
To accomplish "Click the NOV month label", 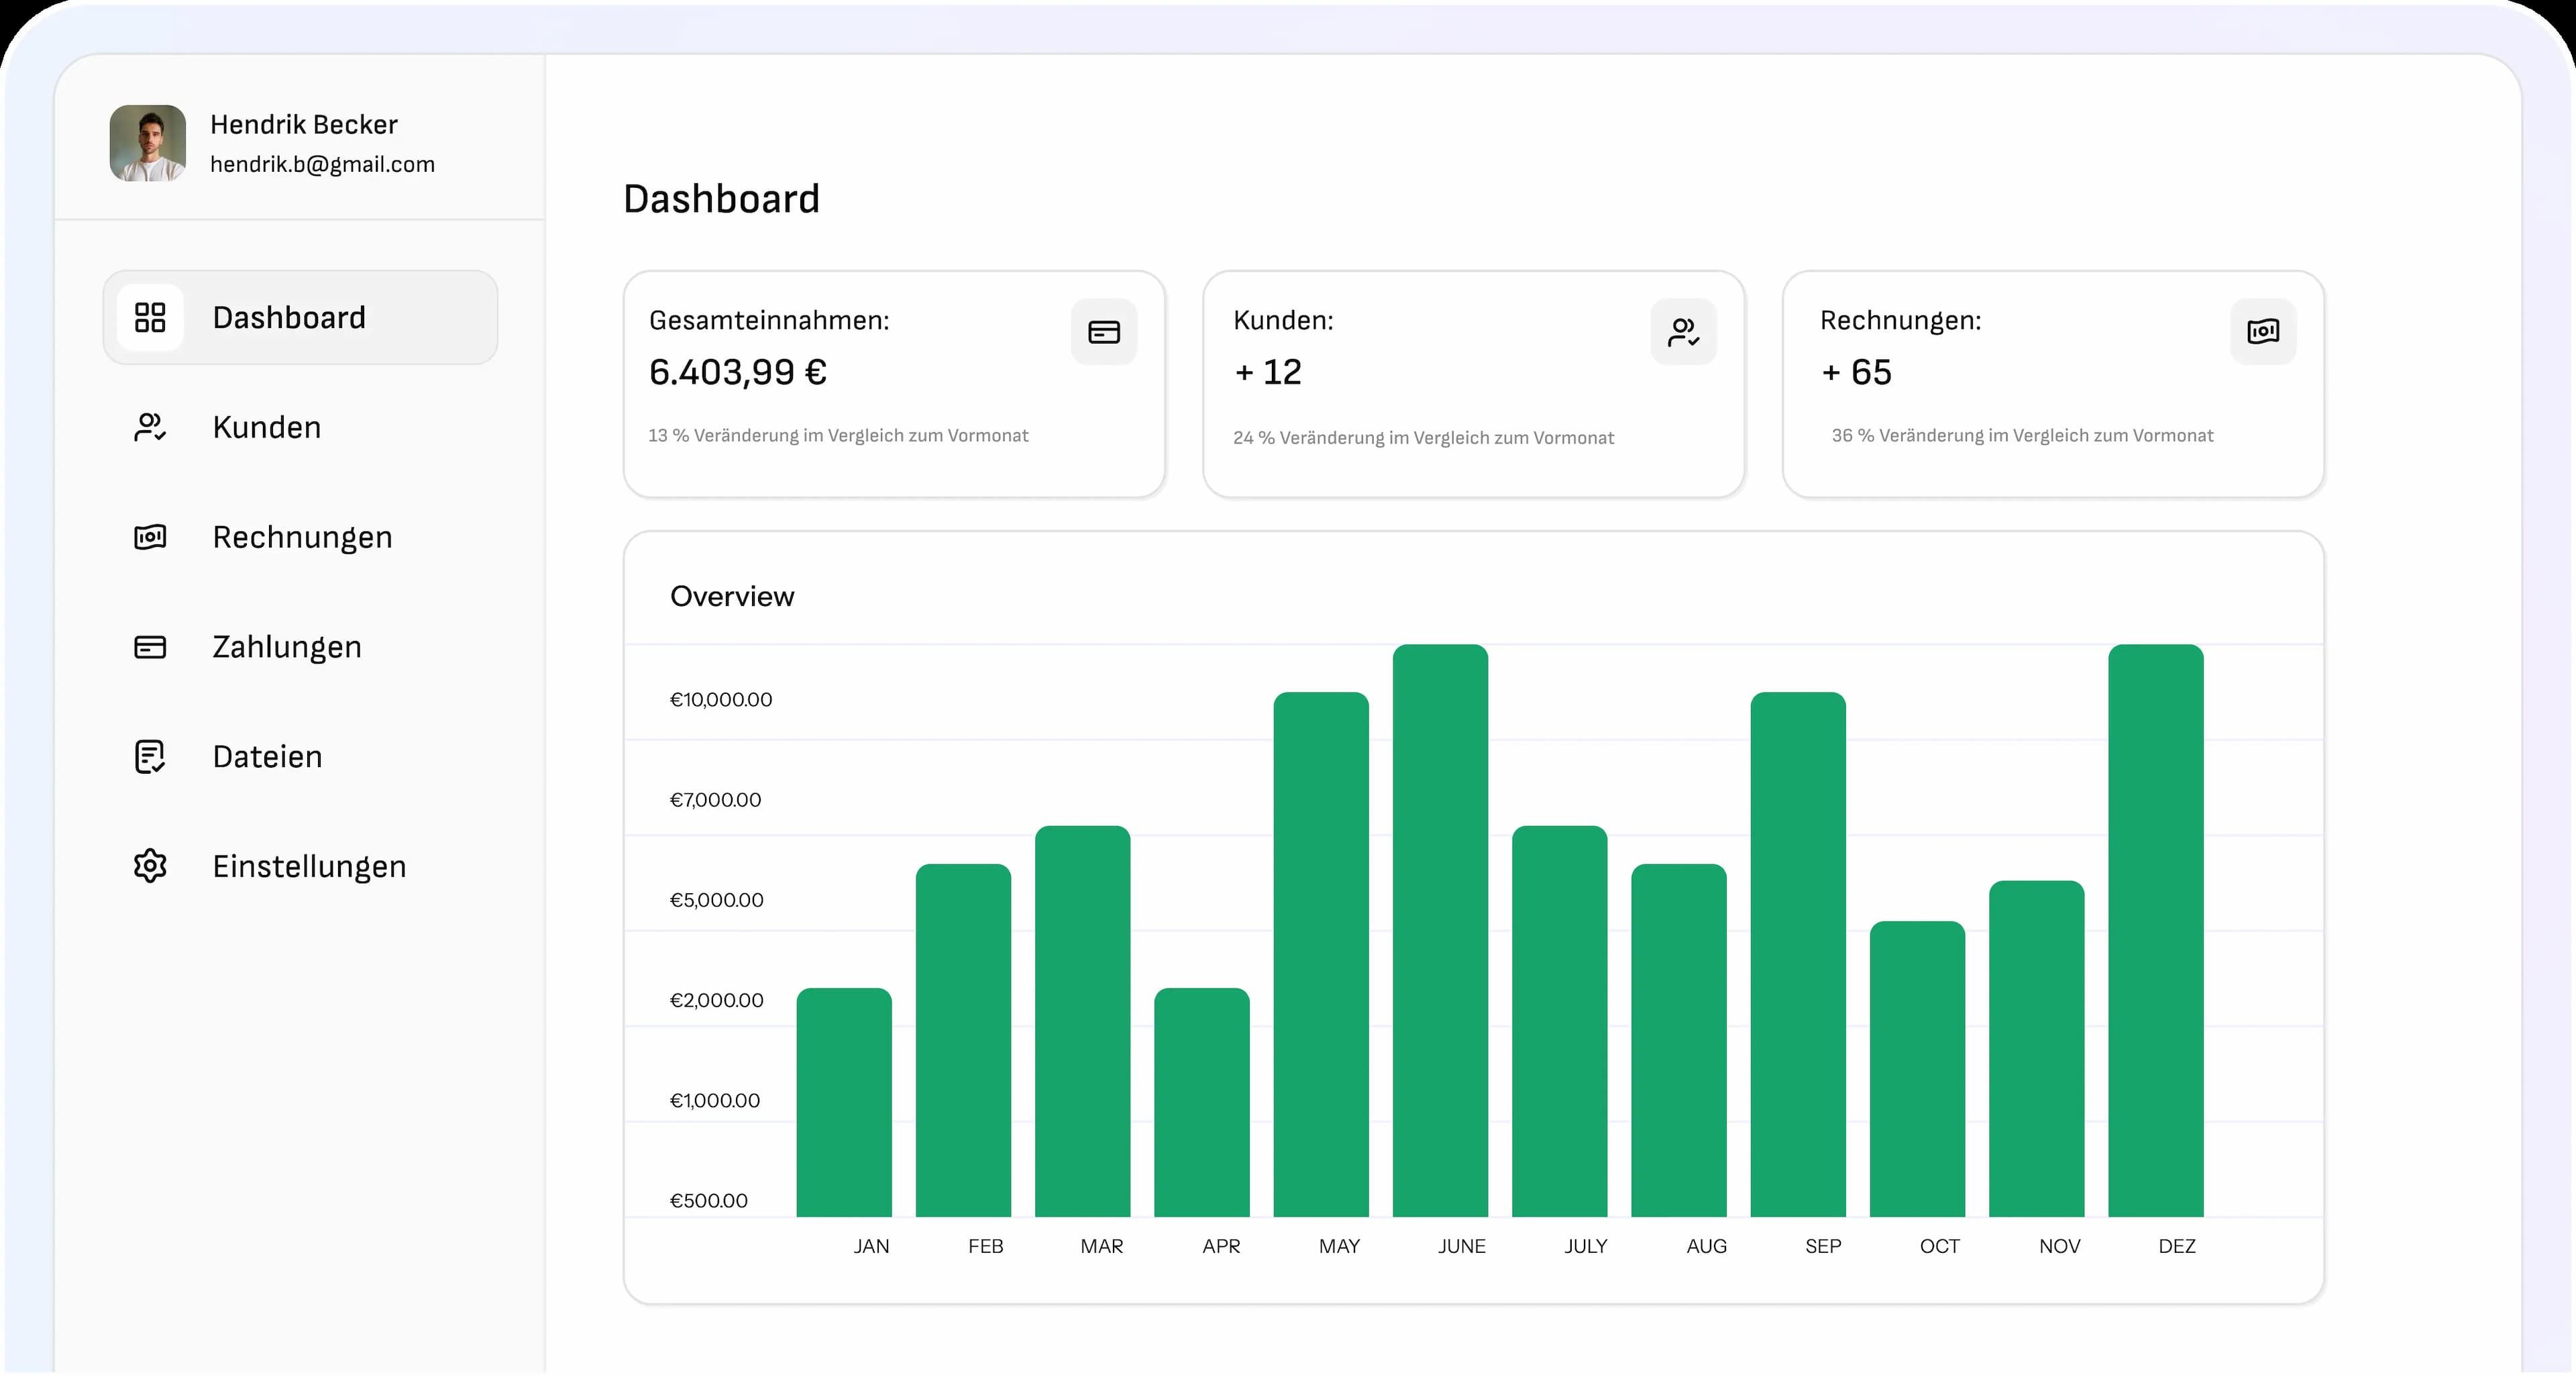I will tap(2059, 1246).
